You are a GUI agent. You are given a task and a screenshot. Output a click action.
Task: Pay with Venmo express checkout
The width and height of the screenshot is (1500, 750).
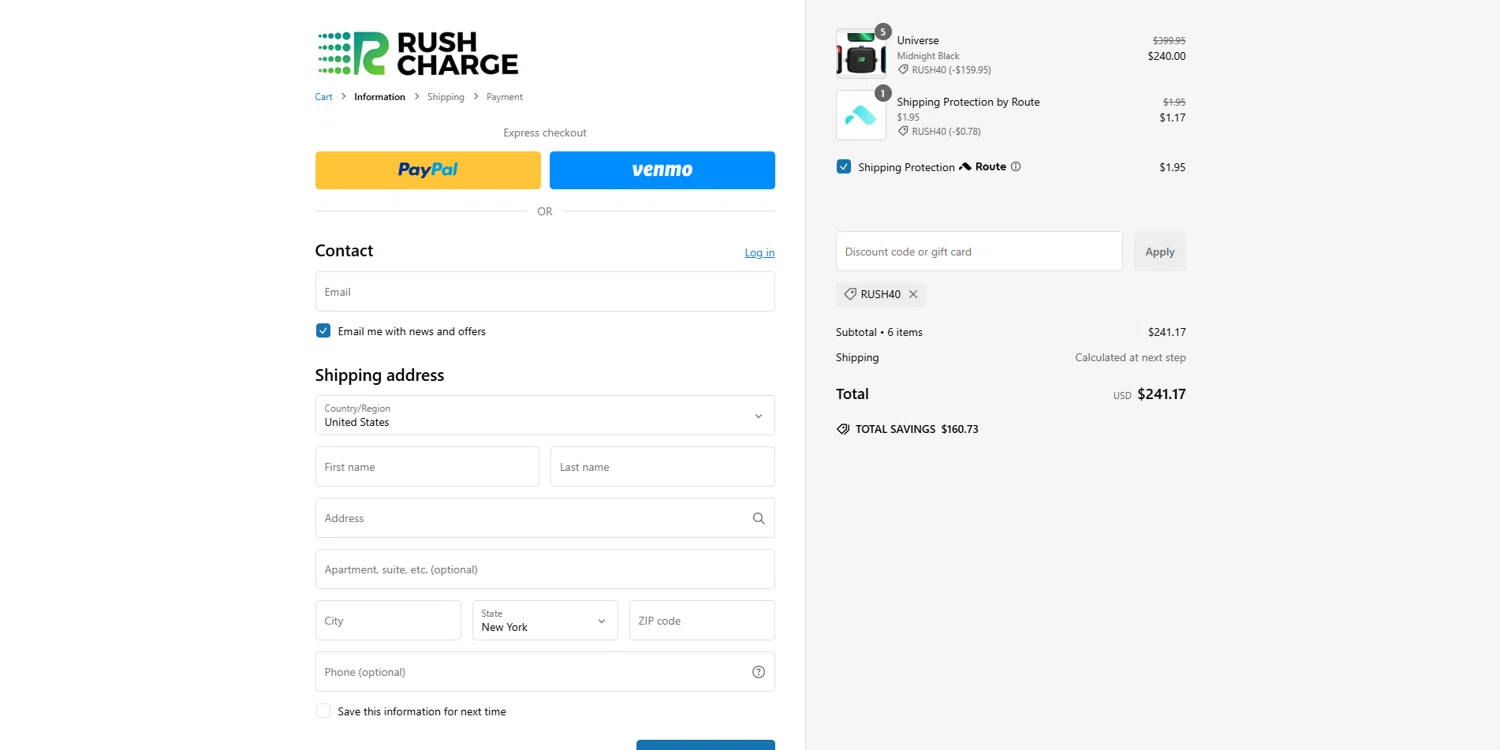(662, 170)
